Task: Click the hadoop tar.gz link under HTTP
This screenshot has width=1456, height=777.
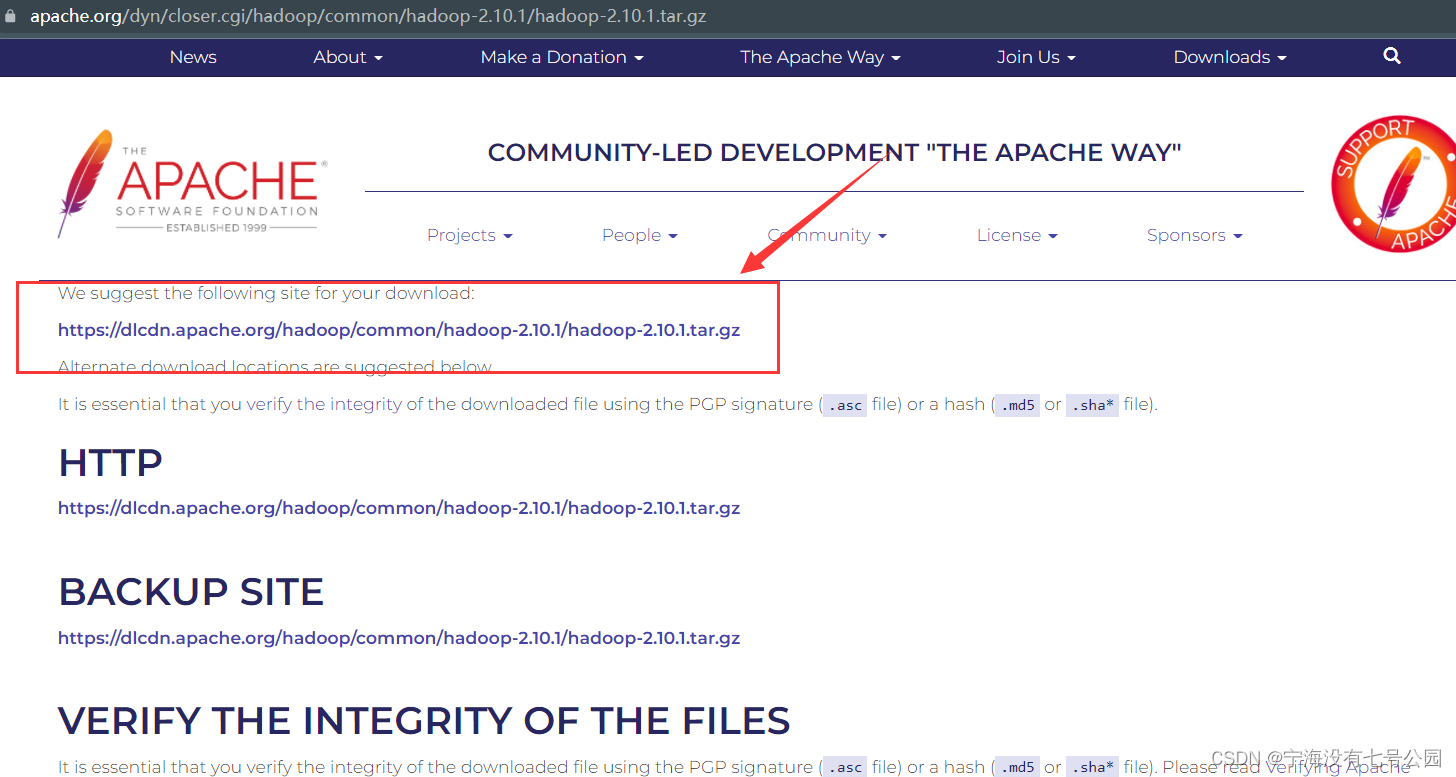Action: click(x=399, y=508)
